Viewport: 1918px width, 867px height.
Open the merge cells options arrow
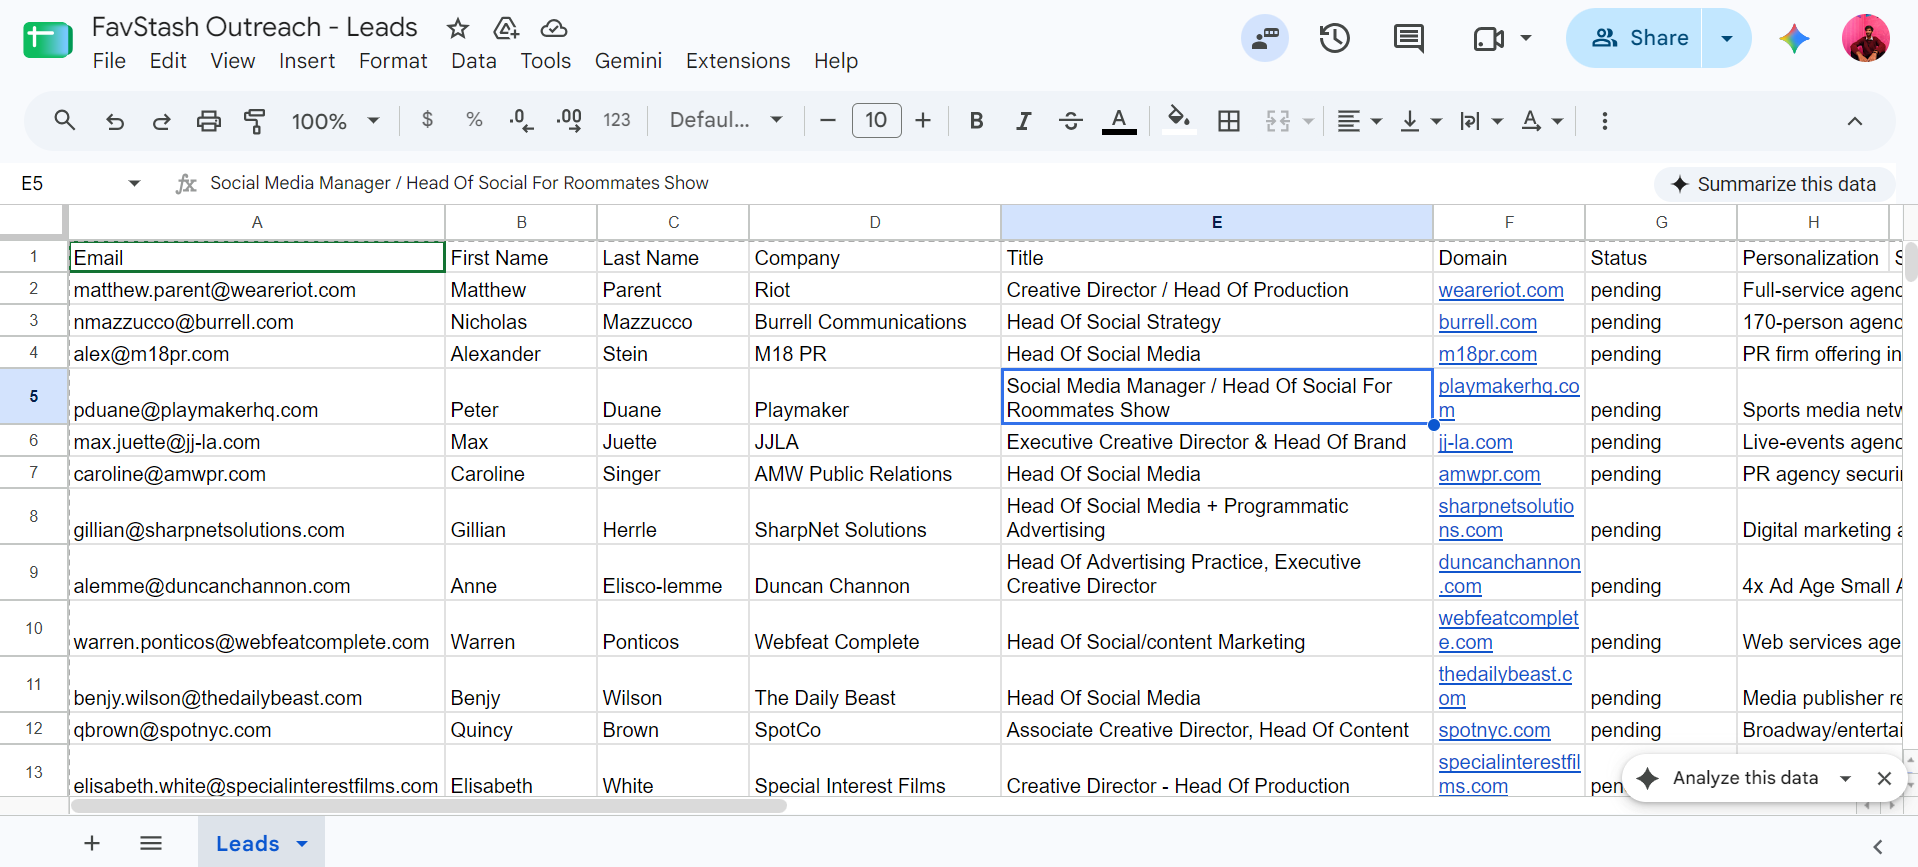(1308, 121)
